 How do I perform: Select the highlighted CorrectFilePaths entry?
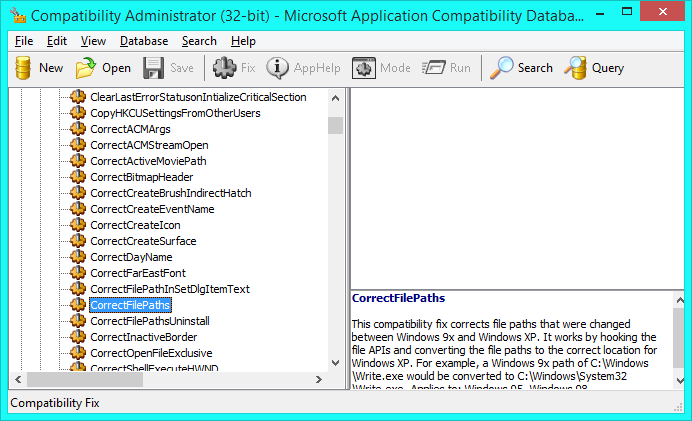(x=130, y=305)
